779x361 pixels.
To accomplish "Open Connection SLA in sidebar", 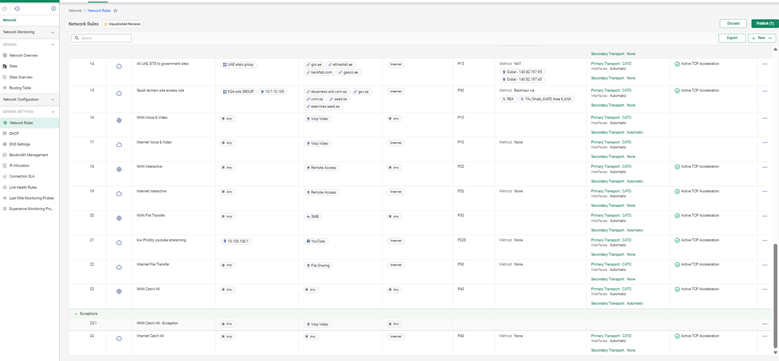I will tap(22, 176).
